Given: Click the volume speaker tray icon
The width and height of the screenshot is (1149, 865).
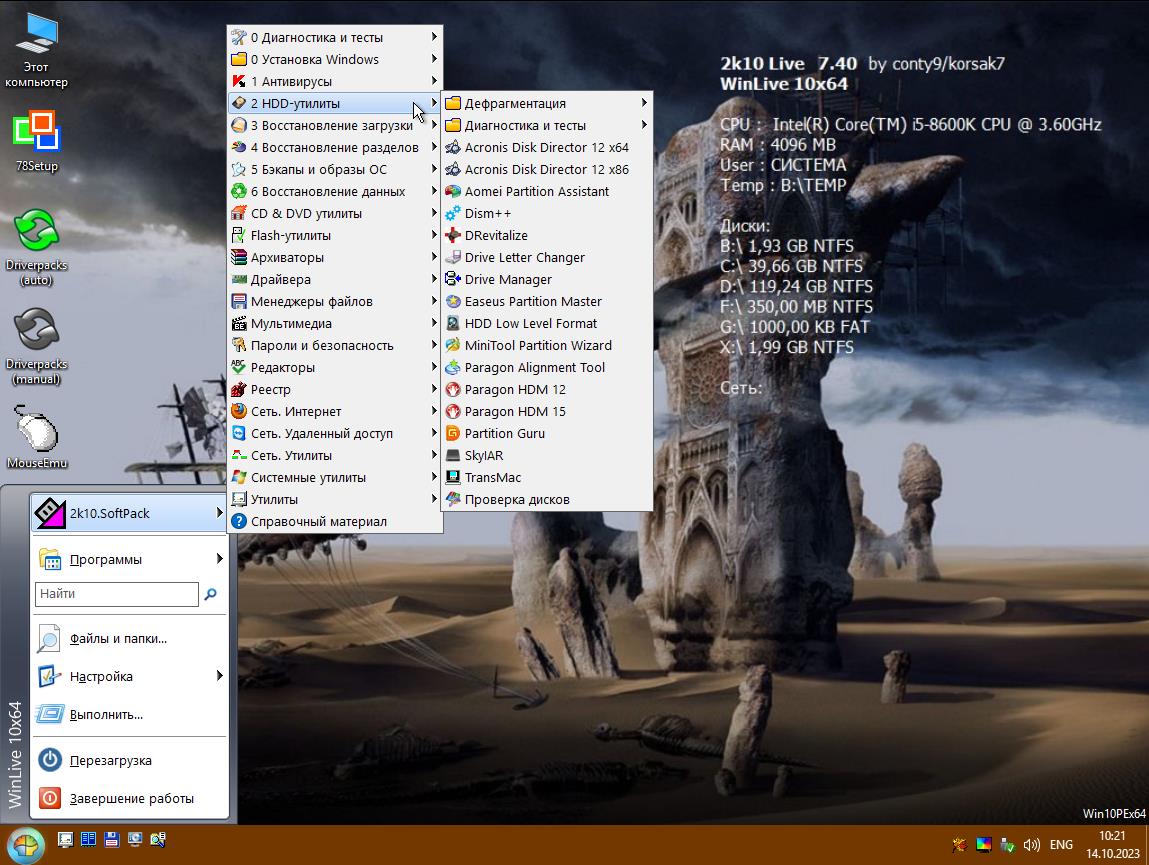Looking at the screenshot, I should pos(1032,845).
